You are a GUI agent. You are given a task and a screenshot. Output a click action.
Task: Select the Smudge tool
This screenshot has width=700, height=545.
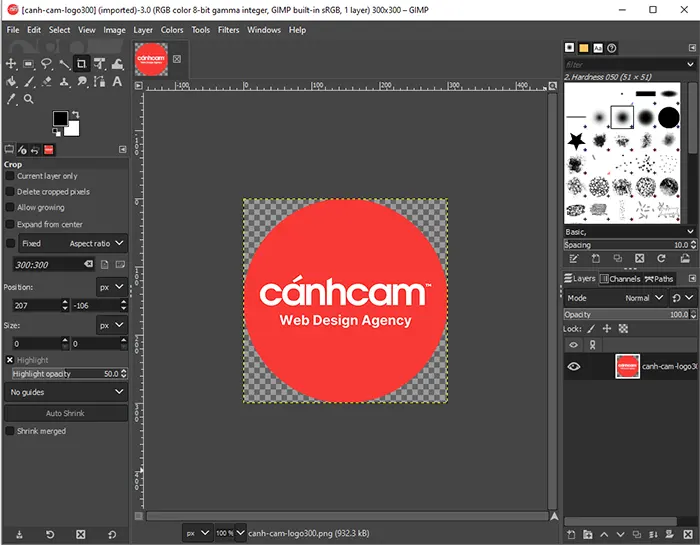click(82, 82)
